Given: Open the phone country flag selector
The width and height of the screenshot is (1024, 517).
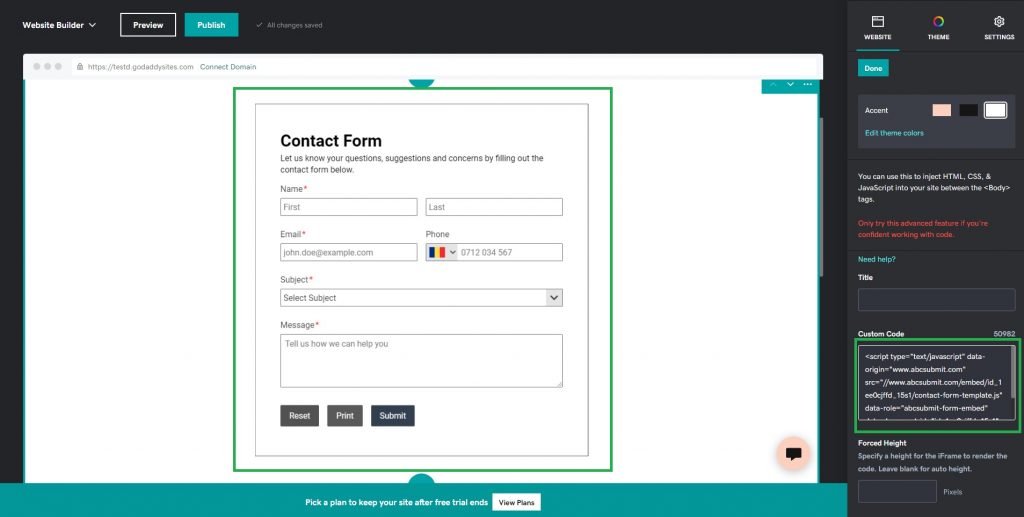Looking at the screenshot, I should pyautogui.click(x=441, y=252).
